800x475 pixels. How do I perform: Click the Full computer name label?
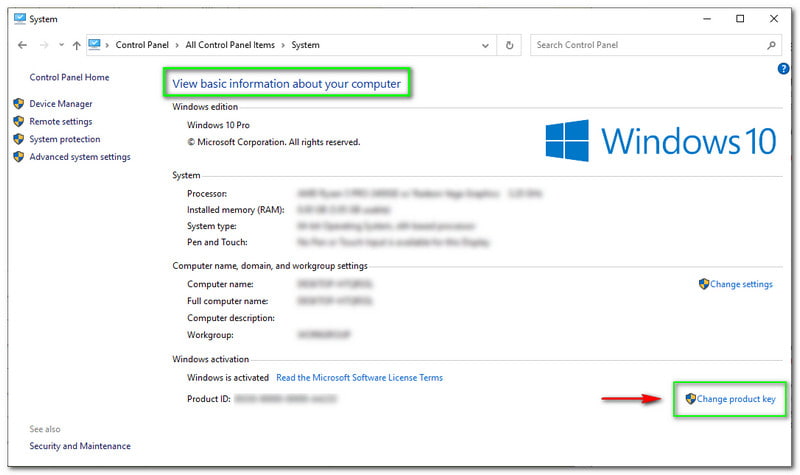[228, 301]
